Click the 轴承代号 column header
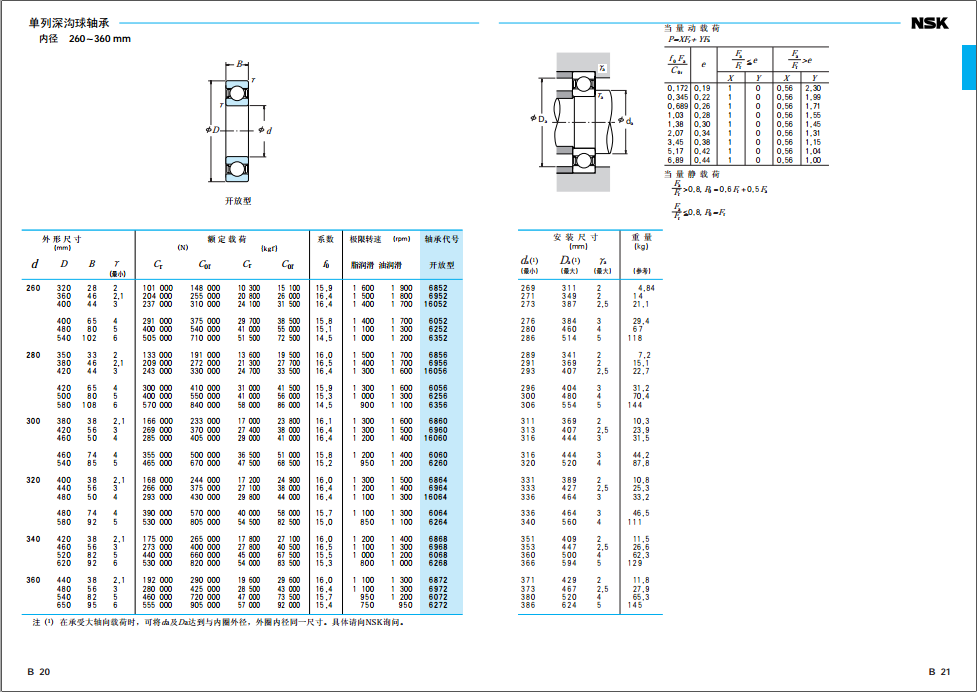The height and width of the screenshot is (692, 977). [x=441, y=239]
